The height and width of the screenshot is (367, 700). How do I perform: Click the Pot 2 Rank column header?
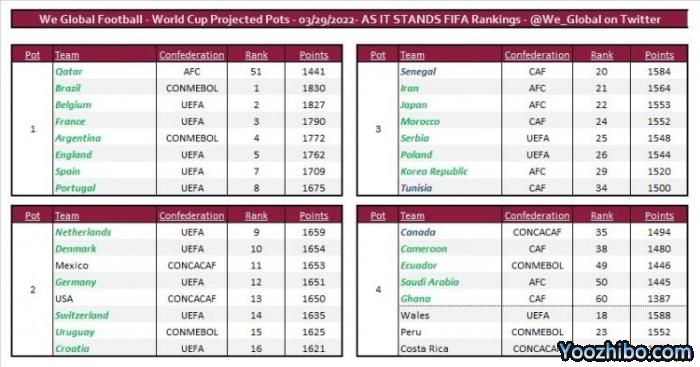click(x=256, y=216)
